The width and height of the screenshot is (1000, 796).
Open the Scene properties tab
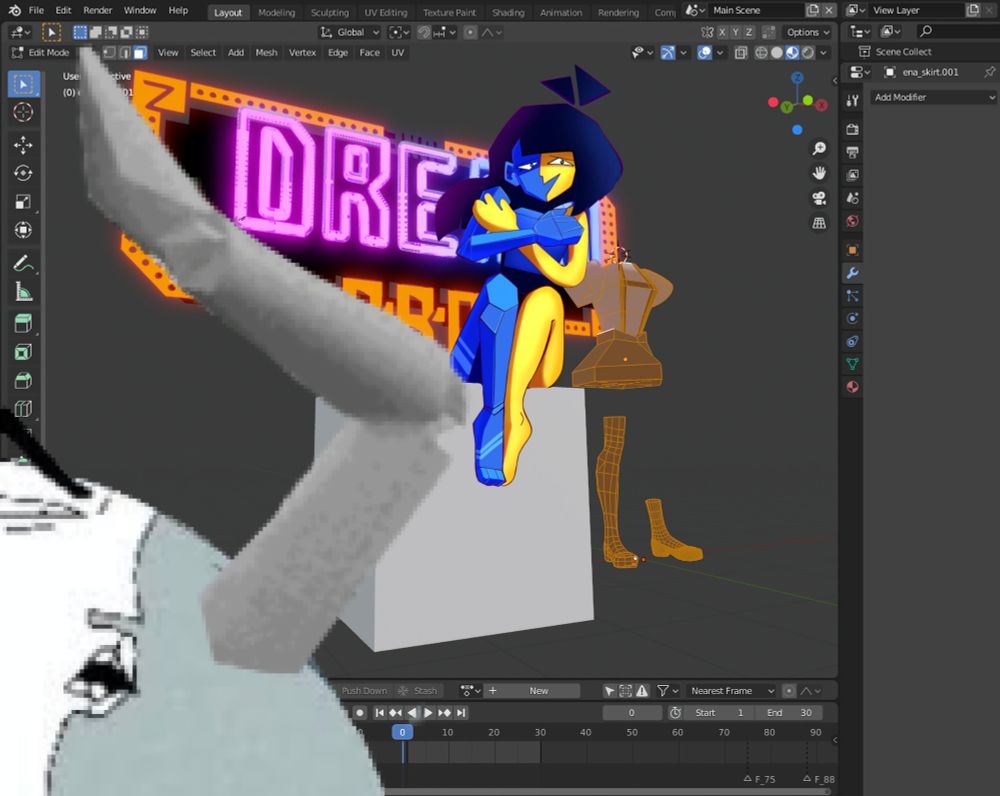(x=852, y=198)
